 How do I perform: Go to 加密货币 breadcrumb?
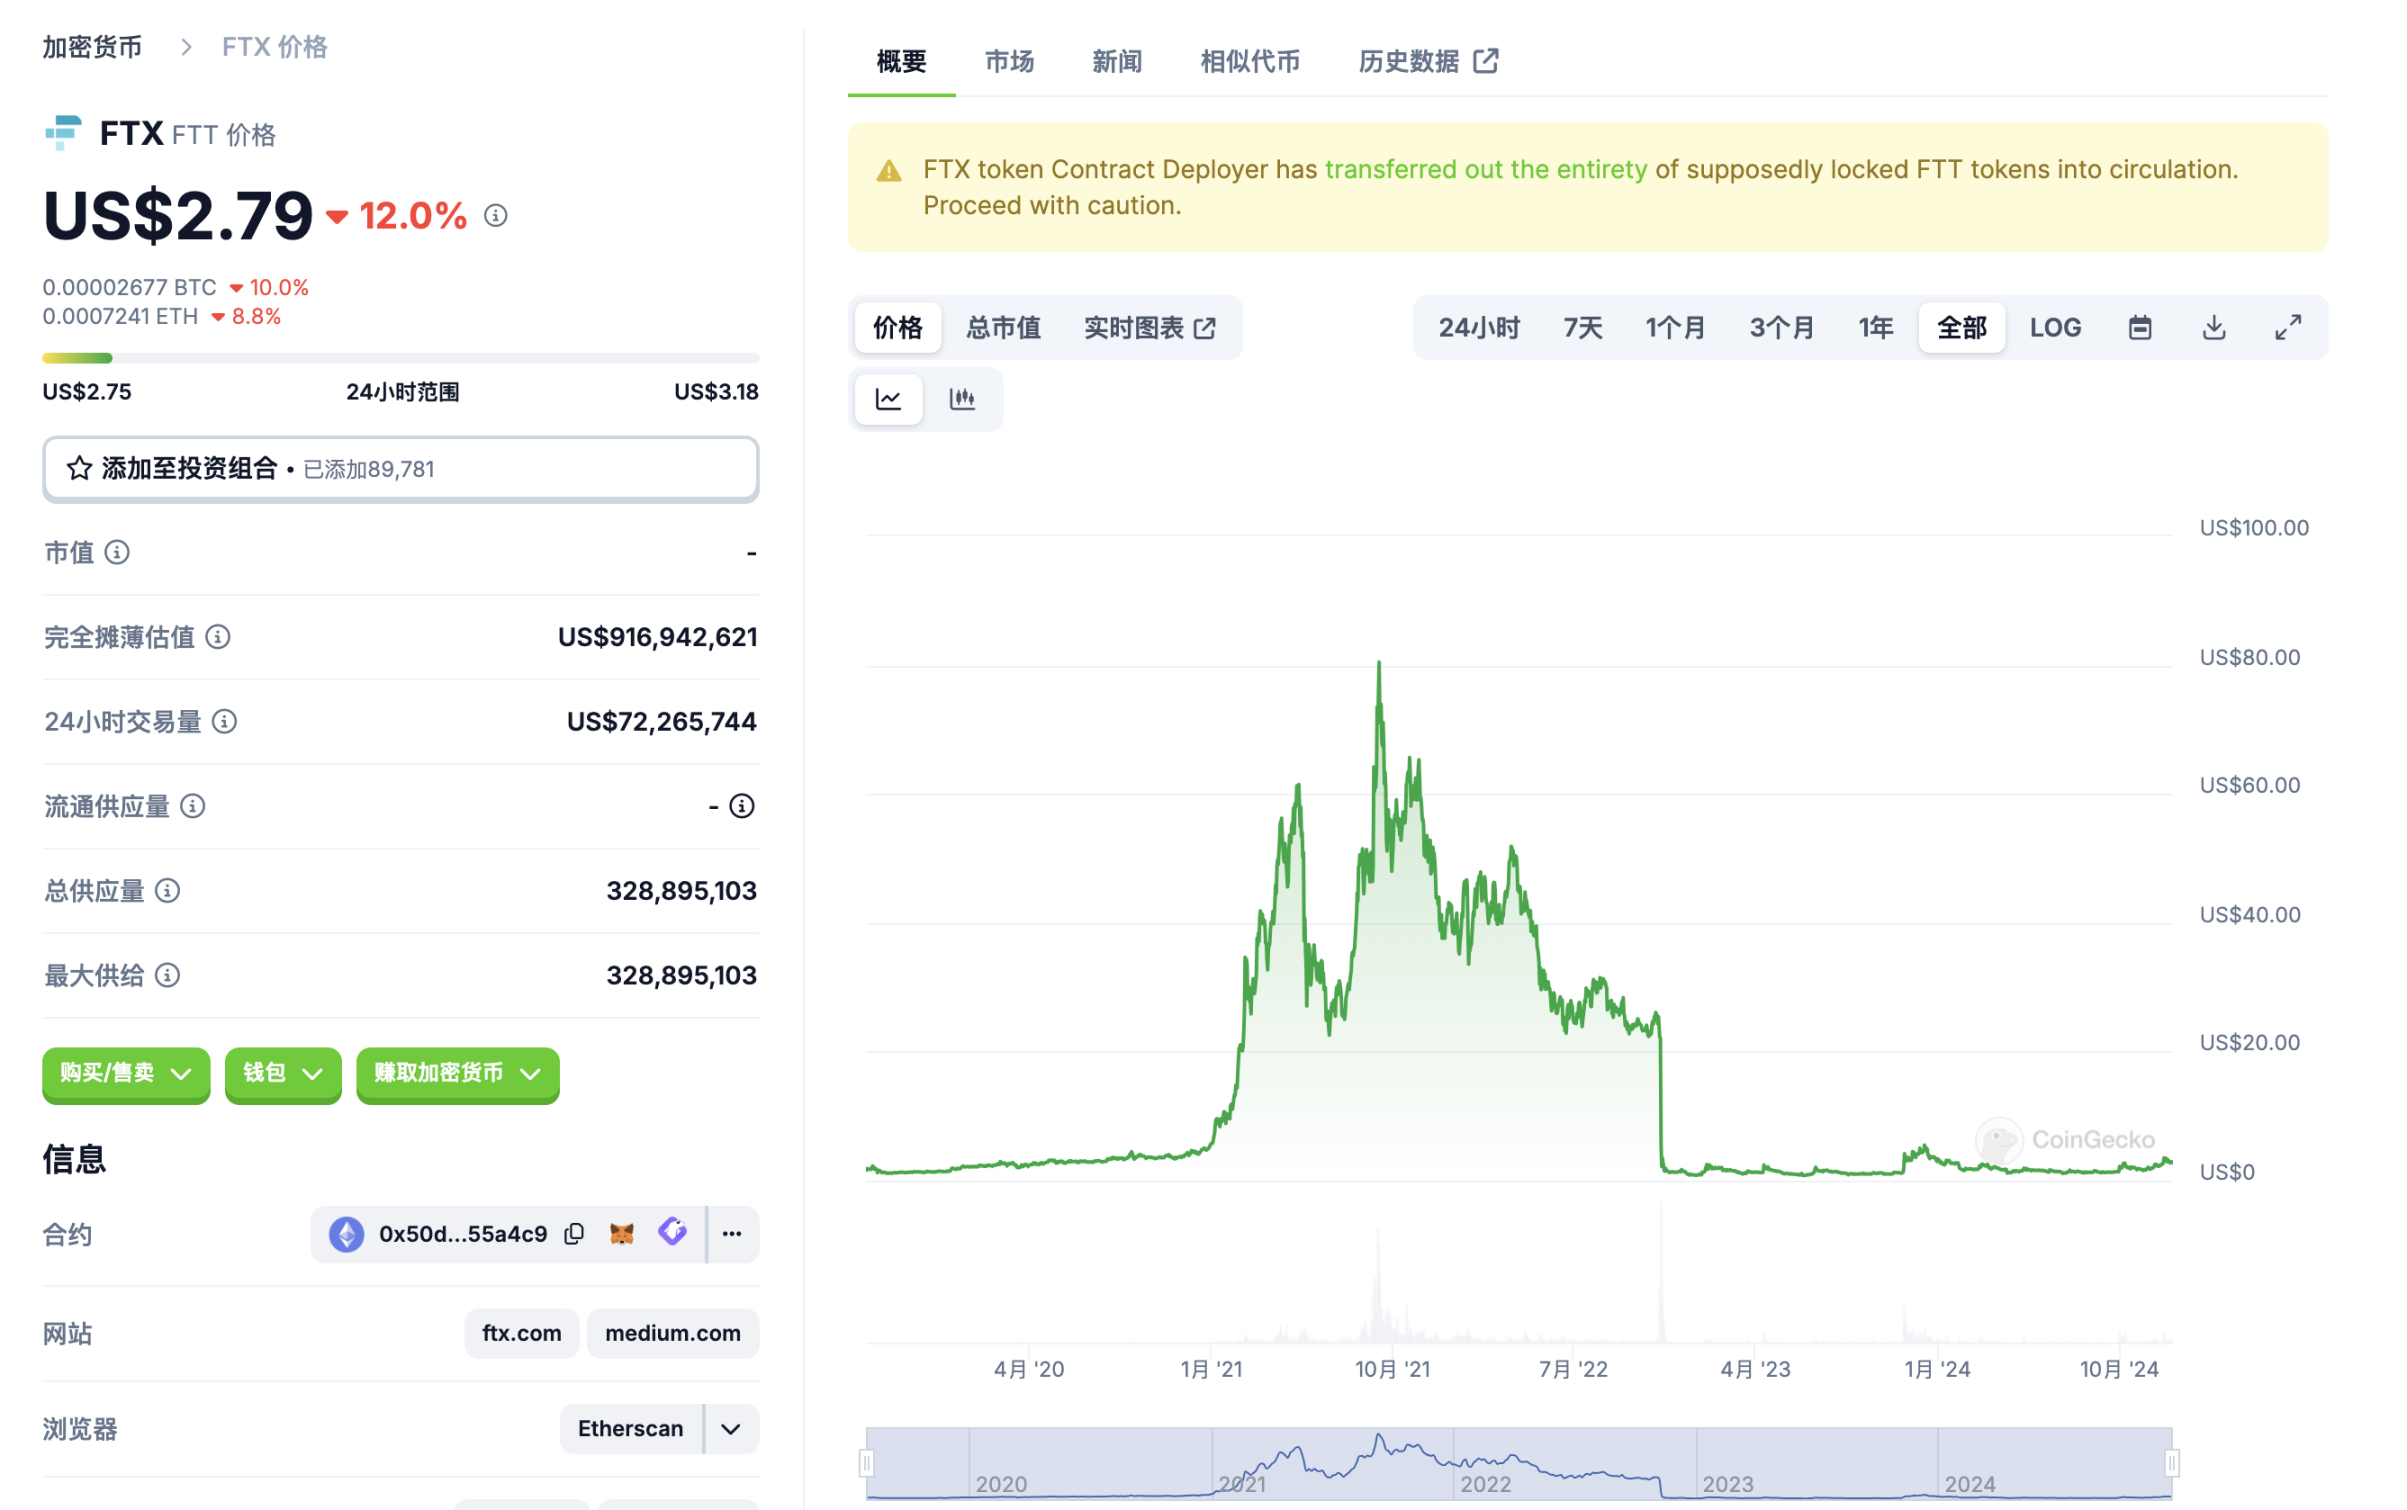tap(92, 47)
